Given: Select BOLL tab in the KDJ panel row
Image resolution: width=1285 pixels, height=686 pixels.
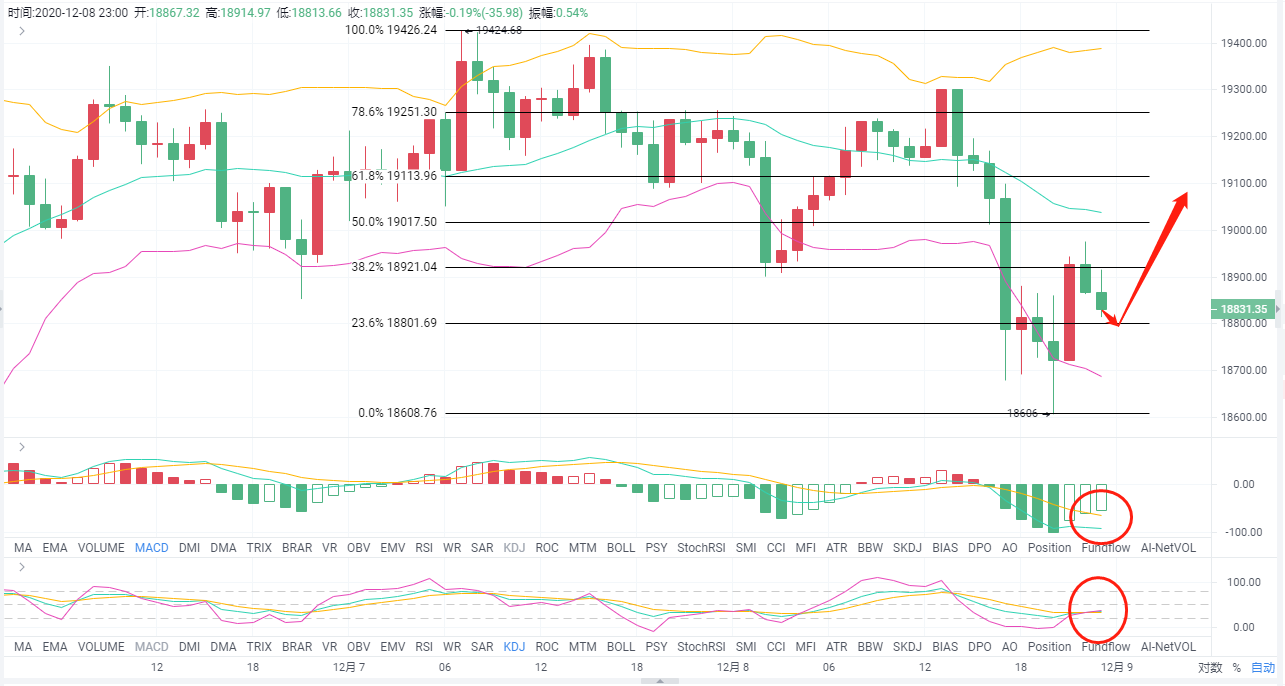Looking at the screenshot, I should point(621,647).
